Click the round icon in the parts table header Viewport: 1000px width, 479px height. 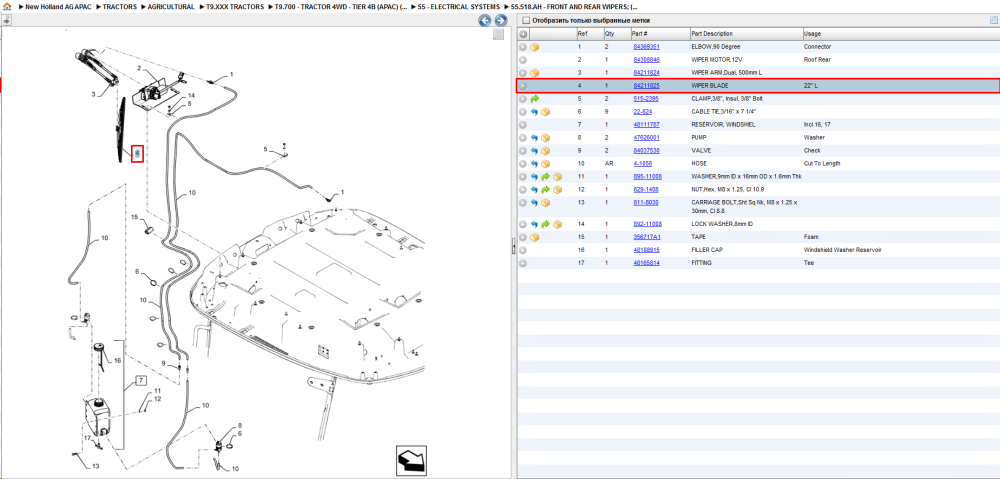click(523, 34)
